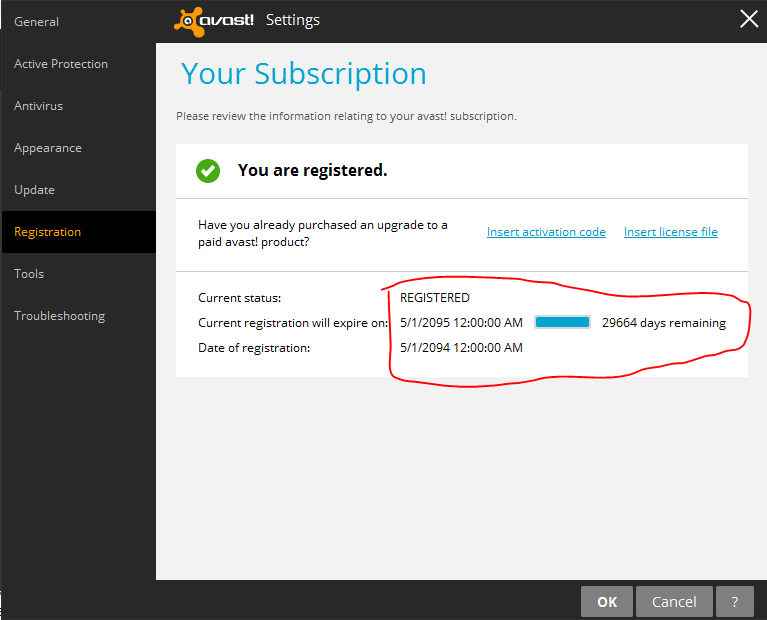767x620 pixels.
Task: Click the 'Your Subscription' heading
Action: (304, 74)
